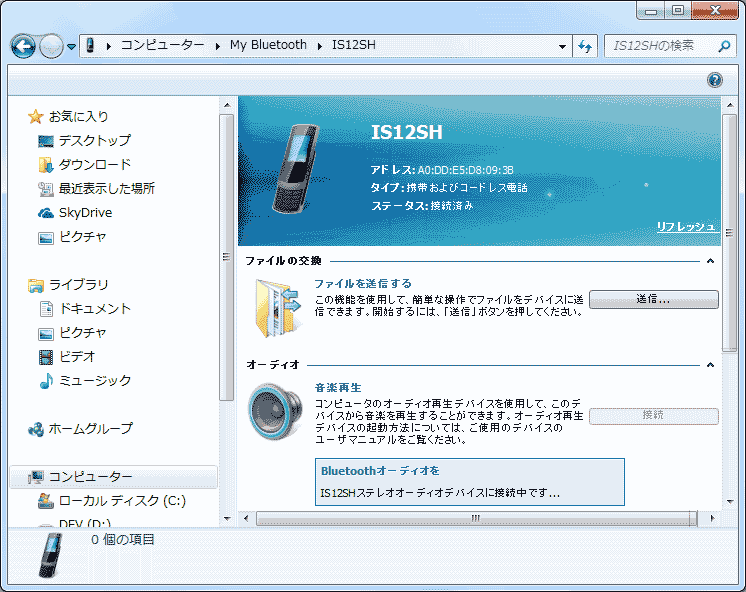Click the 送信... button
The image size is (746, 592).
pyautogui.click(x=654, y=299)
